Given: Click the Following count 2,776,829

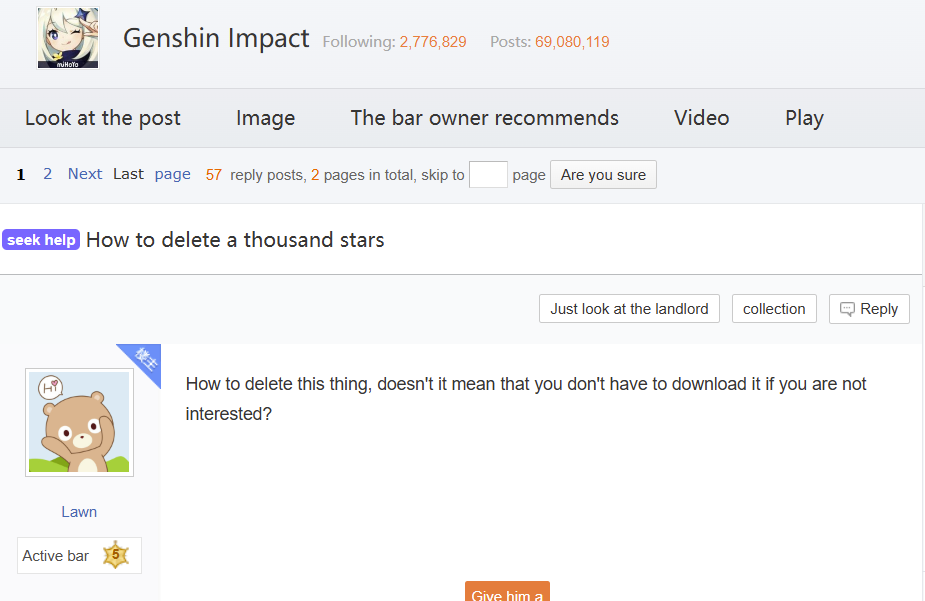Looking at the screenshot, I should pos(433,42).
